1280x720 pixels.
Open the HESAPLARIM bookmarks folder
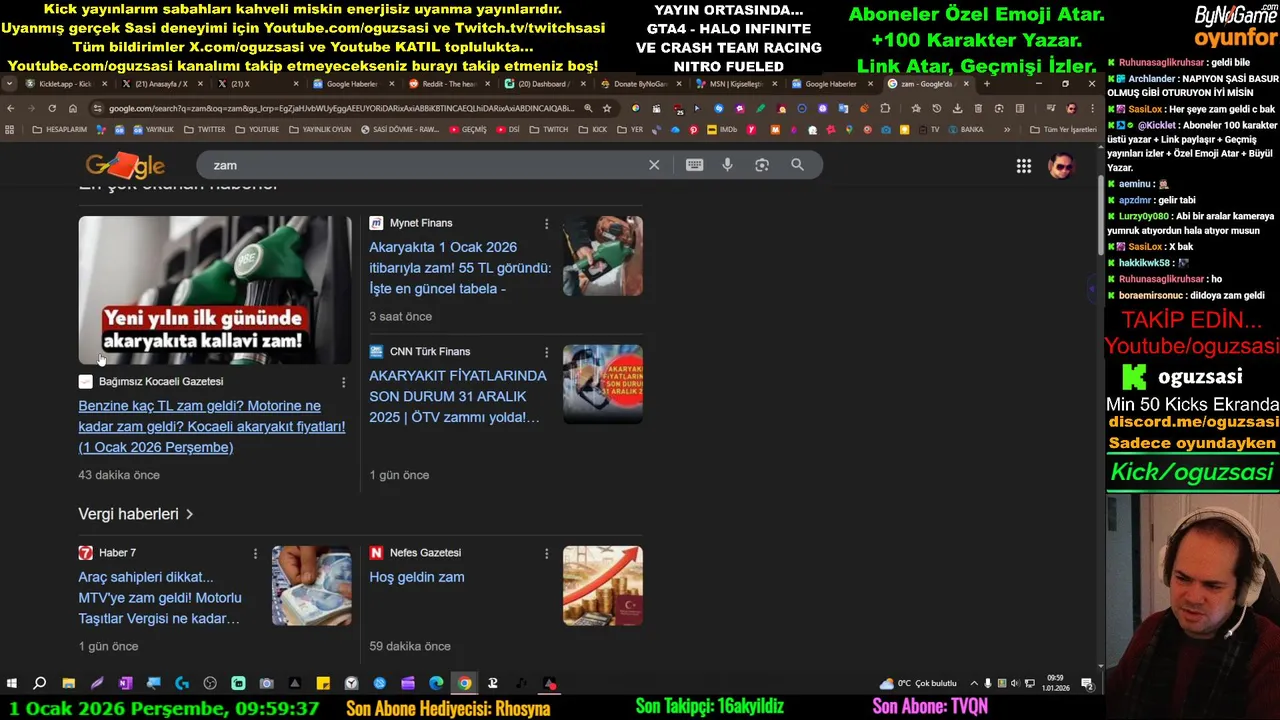60,129
